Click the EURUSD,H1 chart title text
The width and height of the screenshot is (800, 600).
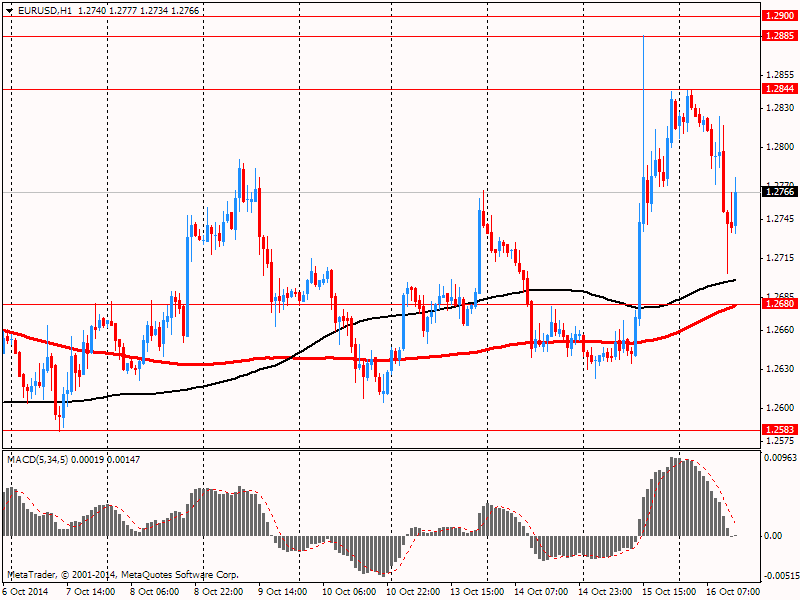click(x=44, y=10)
